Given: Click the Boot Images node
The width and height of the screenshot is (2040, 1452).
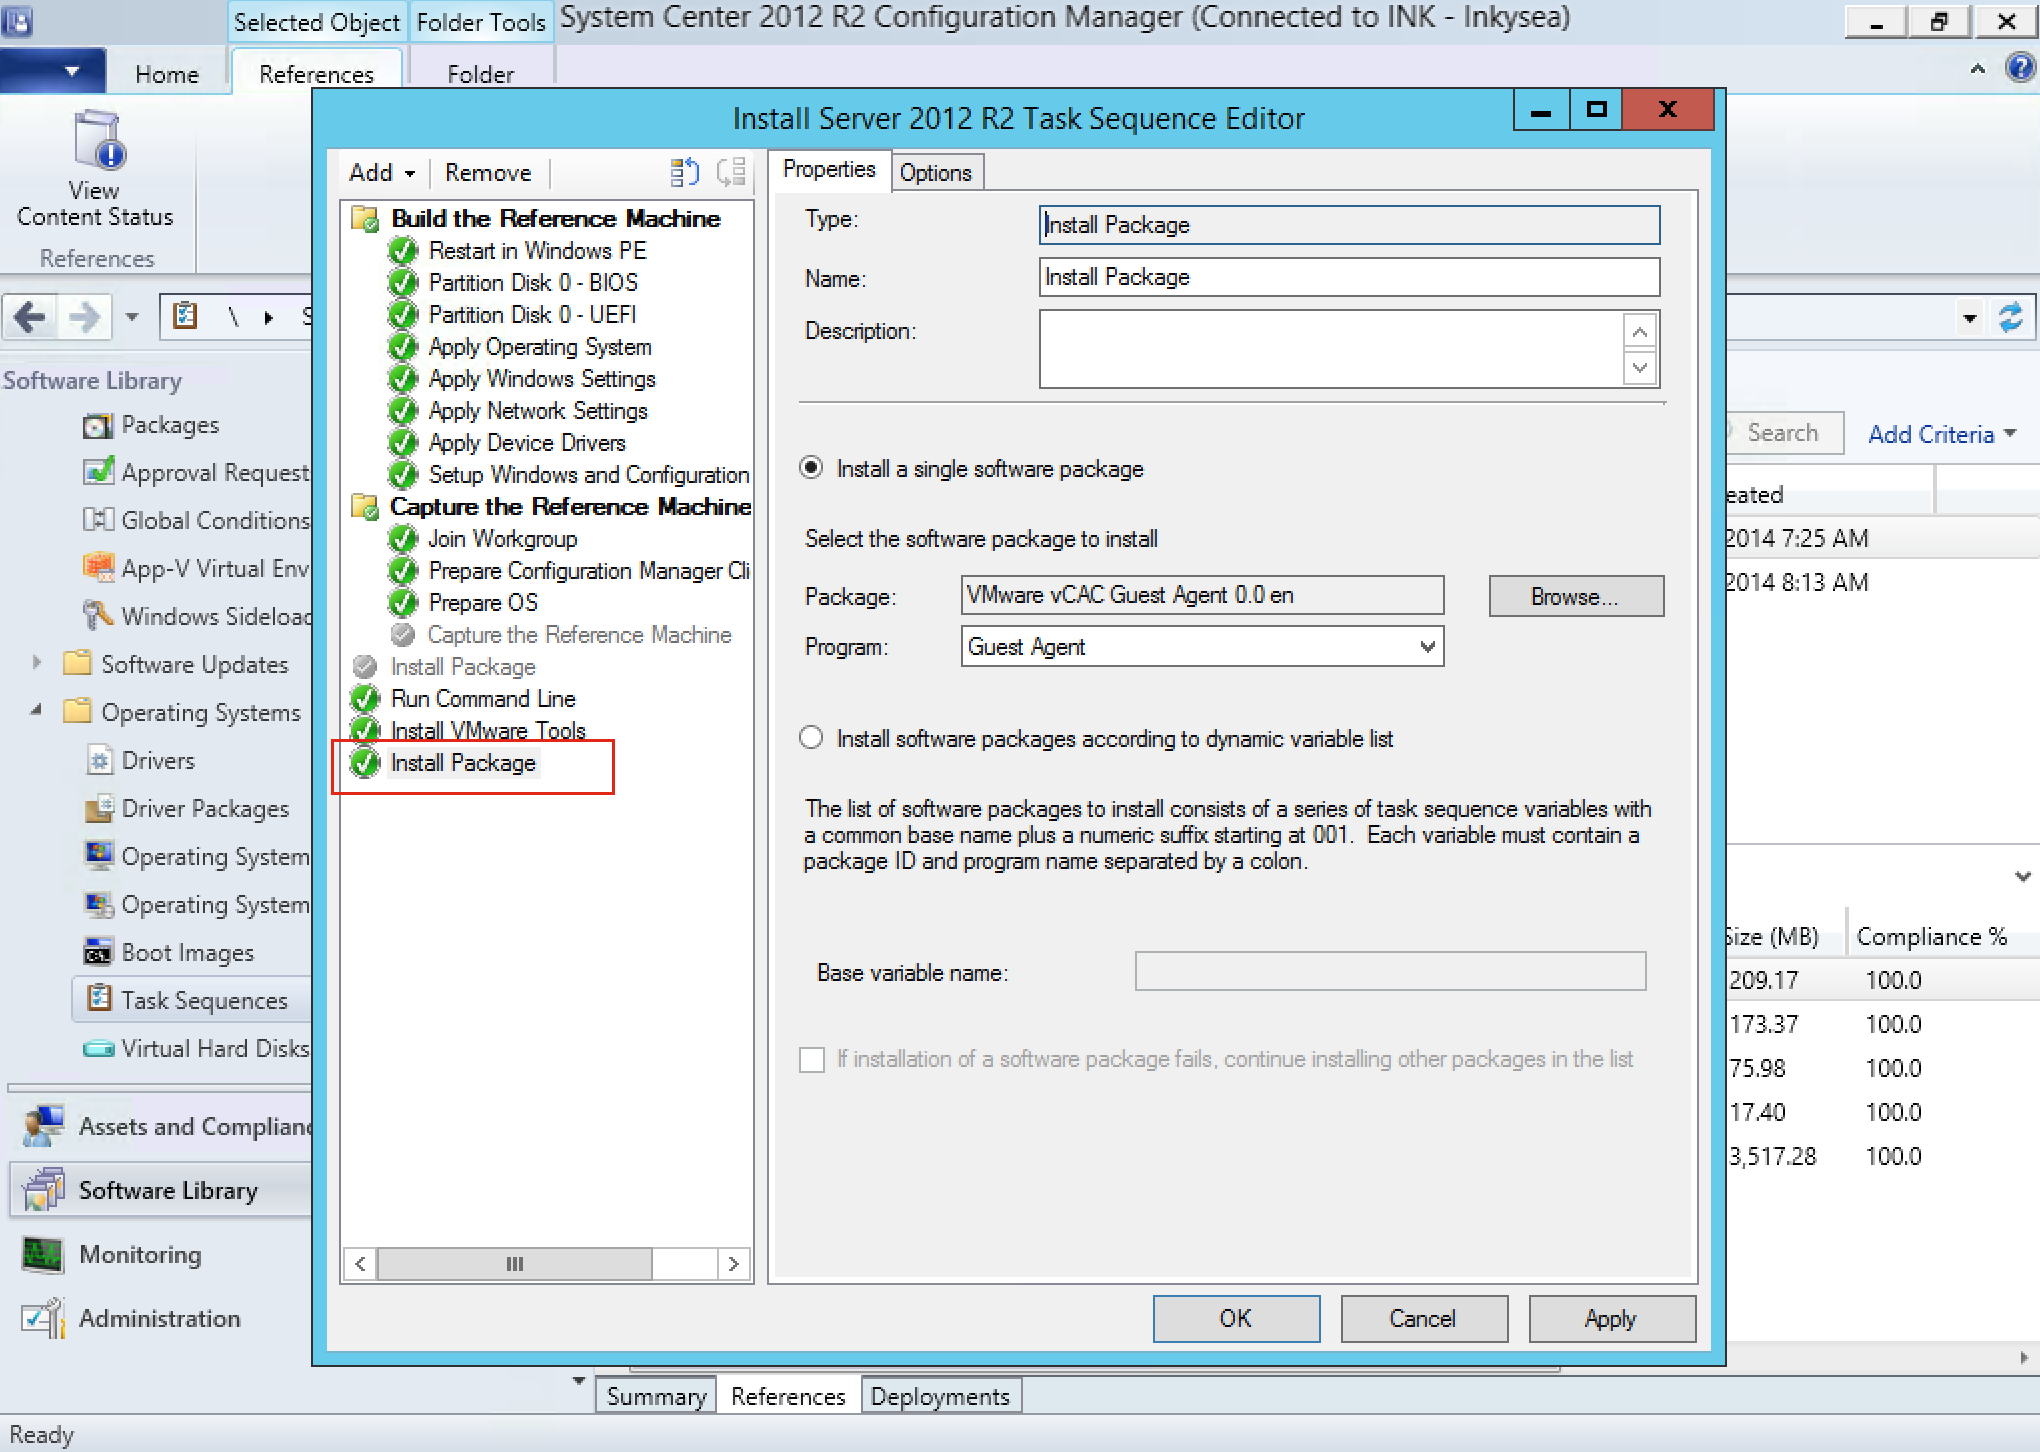Looking at the screenshot, I should pos(187,952).
